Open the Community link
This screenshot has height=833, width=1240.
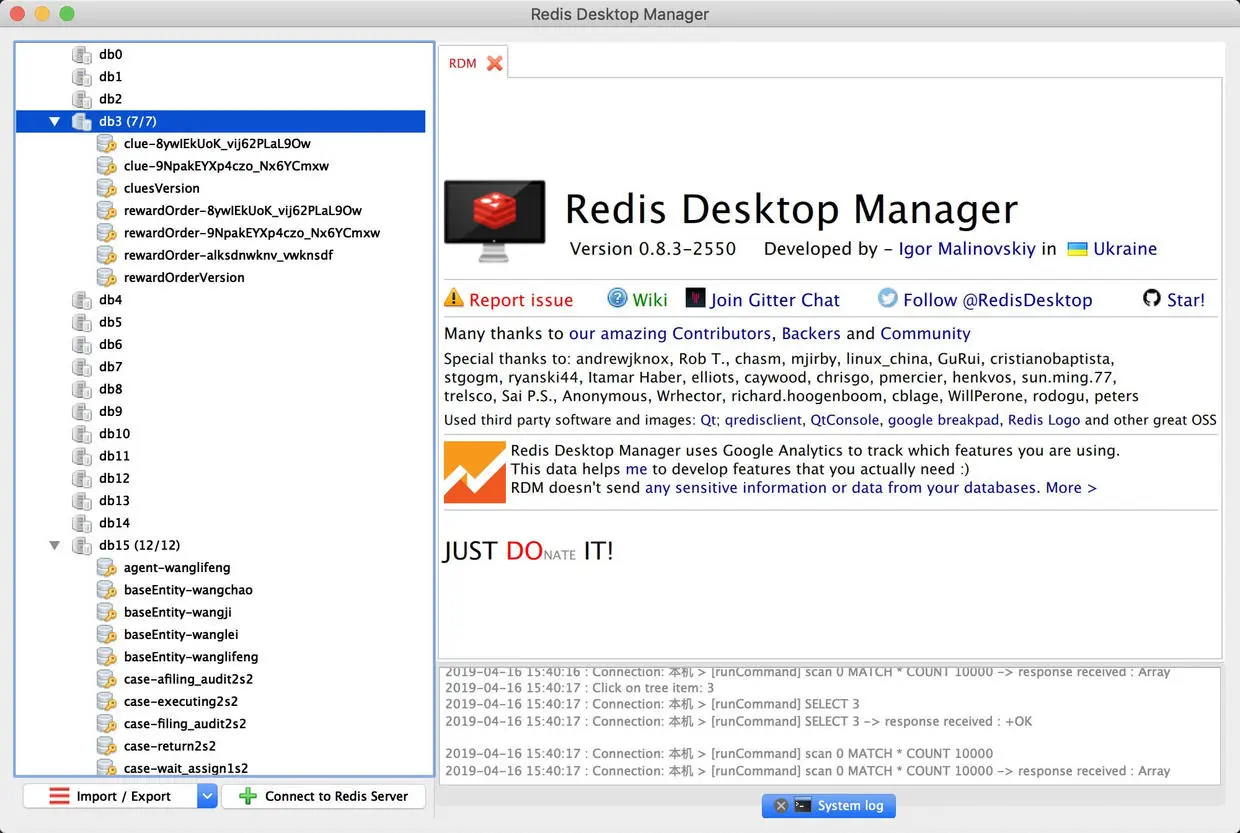tap(925, 334)
